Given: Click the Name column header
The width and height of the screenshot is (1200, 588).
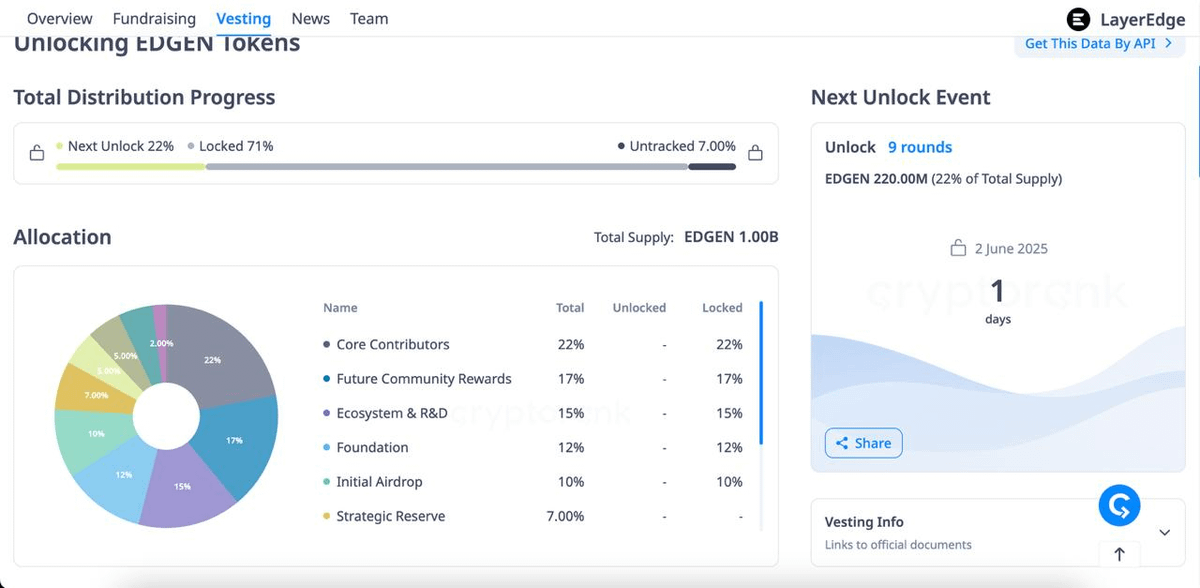Looking at the screenshot, I should pyautogui.click(x=340, y=308).
